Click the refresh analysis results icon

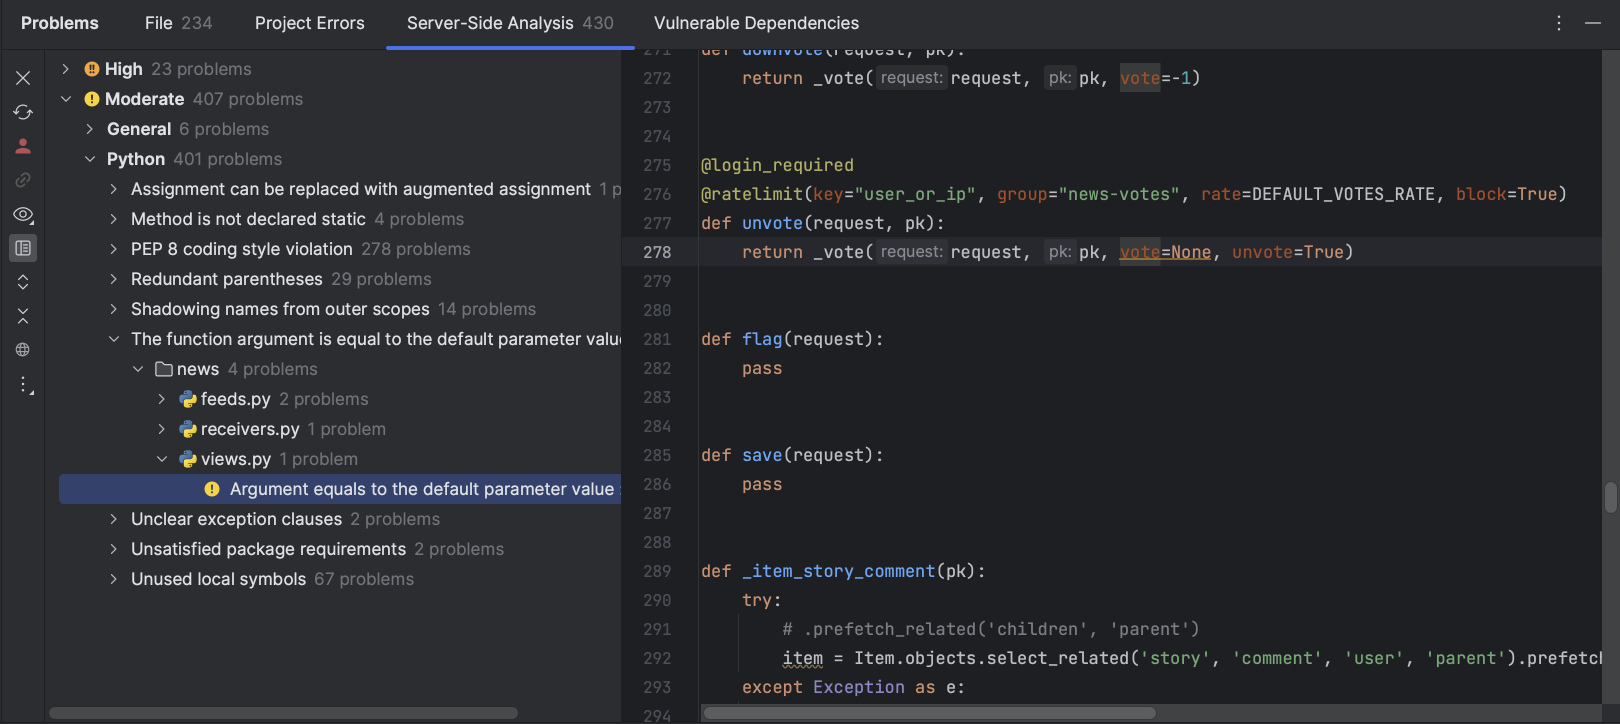pos(23,112)
